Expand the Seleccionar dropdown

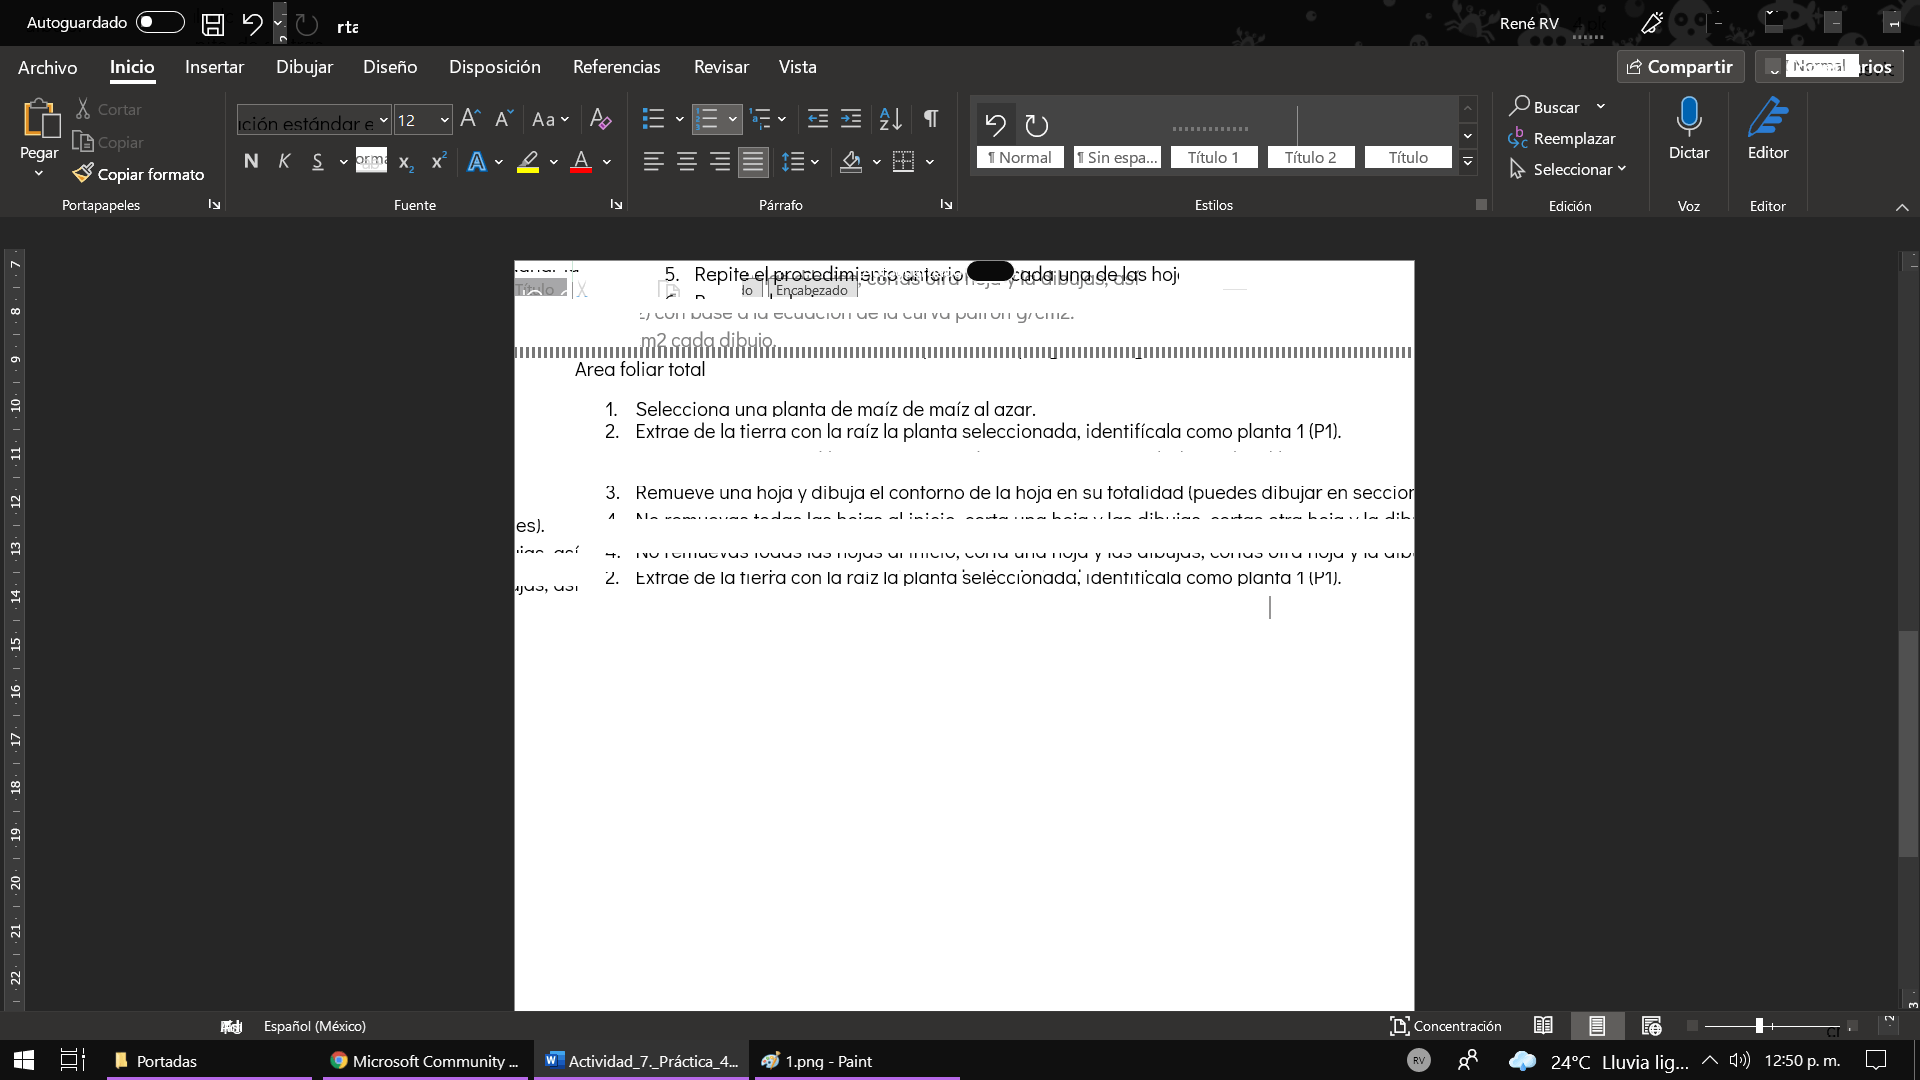click(1621, 169)
